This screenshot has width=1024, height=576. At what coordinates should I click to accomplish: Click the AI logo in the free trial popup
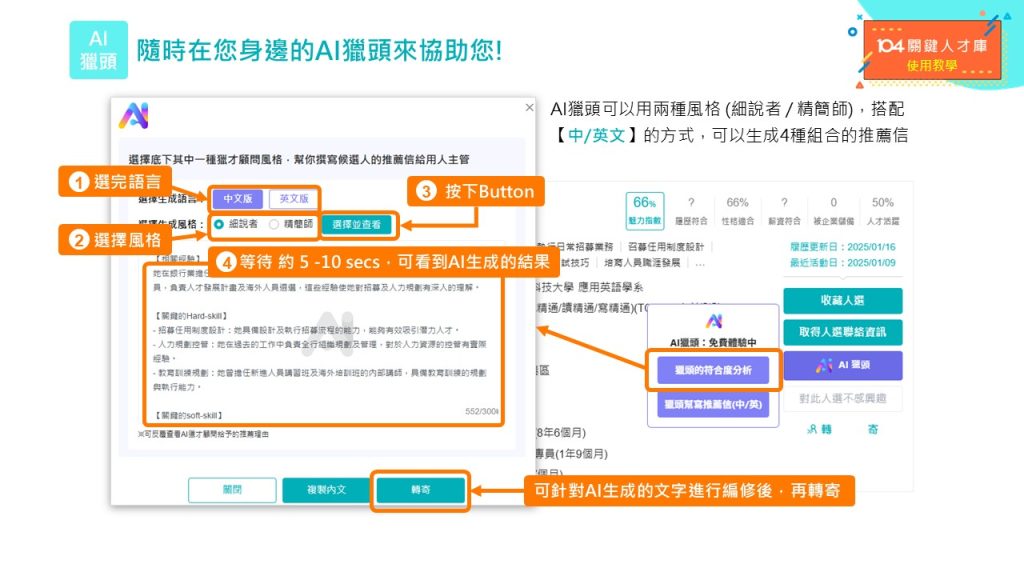pyautogui.click(x=713, y=321)
